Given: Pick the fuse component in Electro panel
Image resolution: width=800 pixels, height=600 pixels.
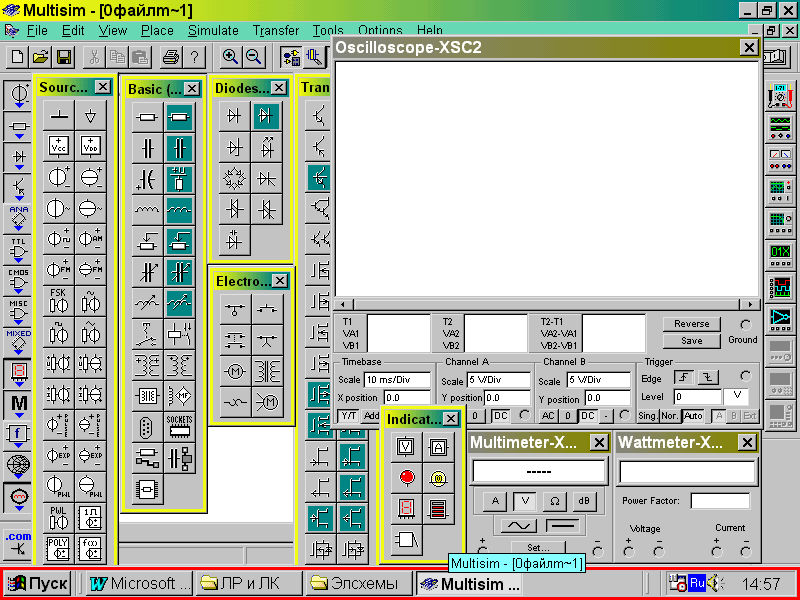Looking at the screenshot, I should [235, 403].
